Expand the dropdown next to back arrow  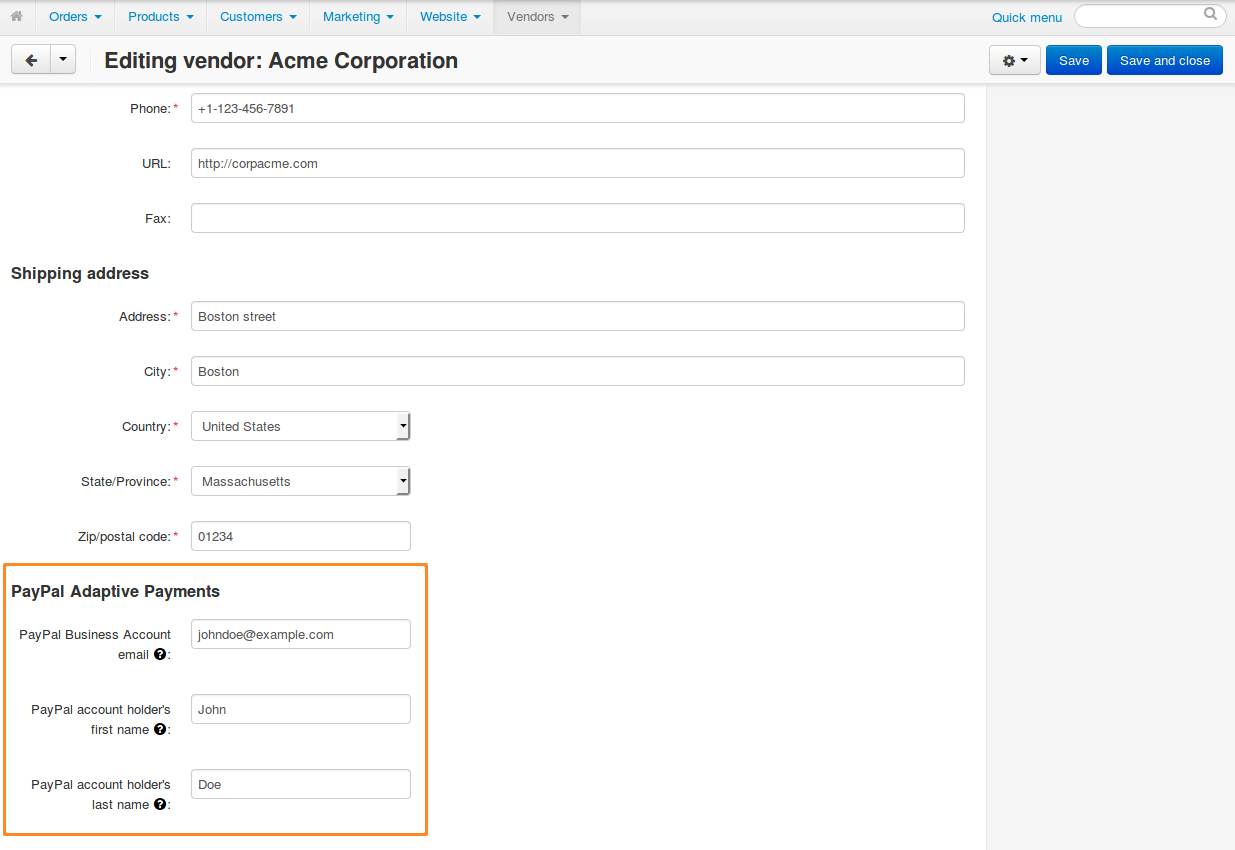(x=63, y=60)
